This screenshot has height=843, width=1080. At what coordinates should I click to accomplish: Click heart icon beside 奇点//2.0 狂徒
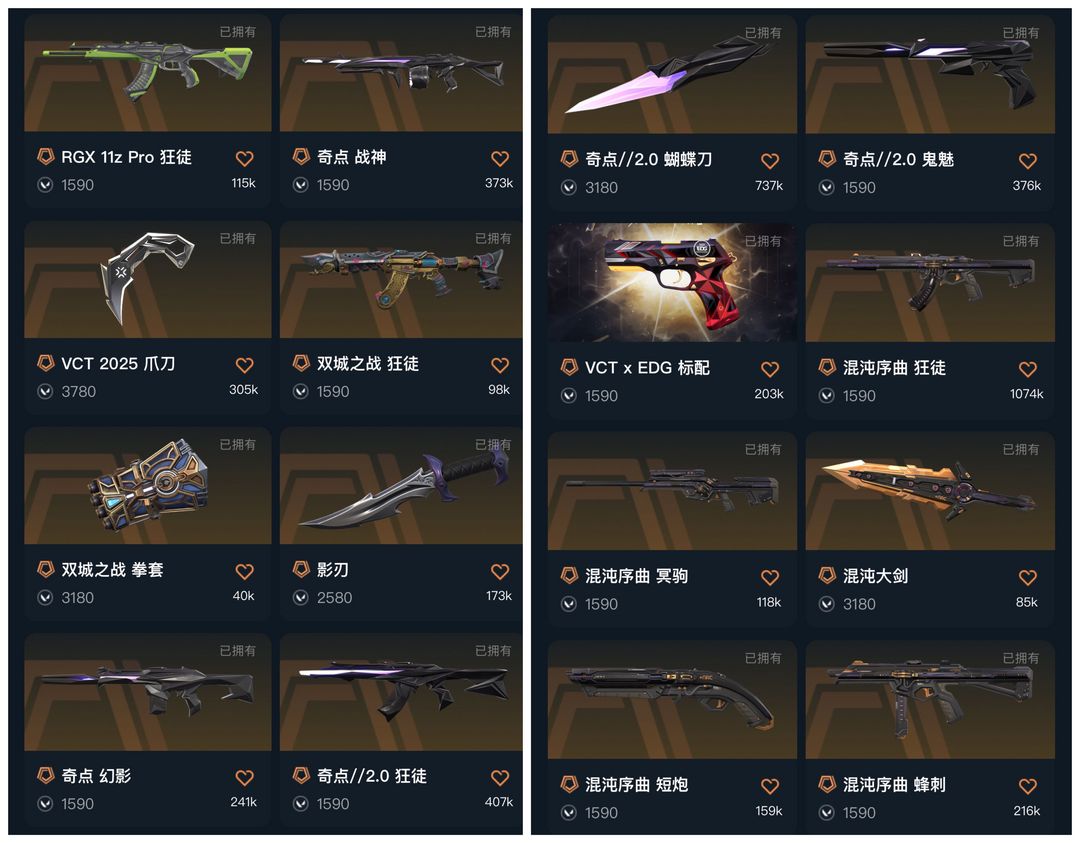click(500, 778)
